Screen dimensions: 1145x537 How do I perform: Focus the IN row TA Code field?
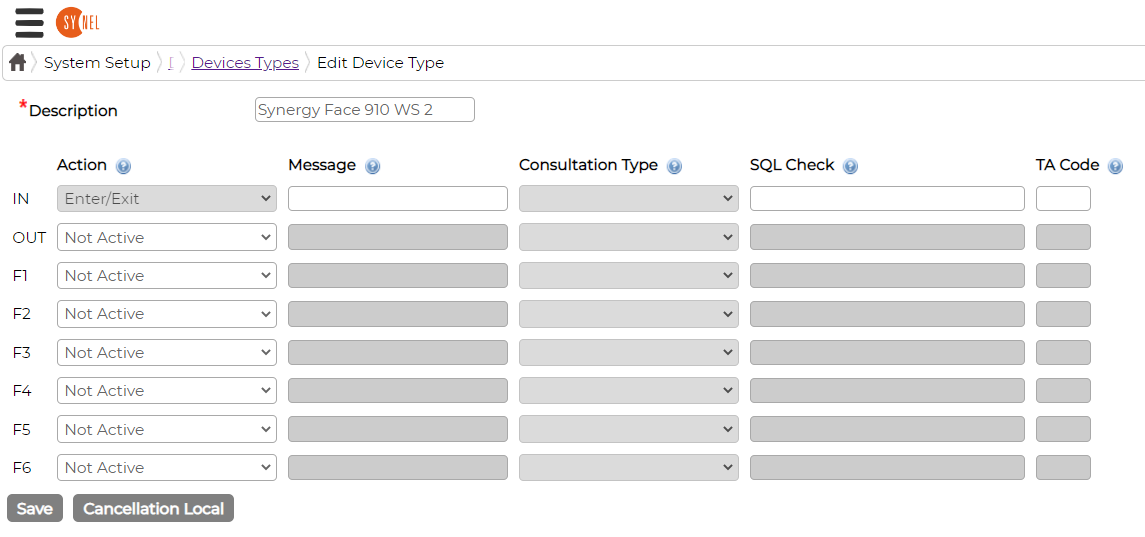click(1063, 199)
